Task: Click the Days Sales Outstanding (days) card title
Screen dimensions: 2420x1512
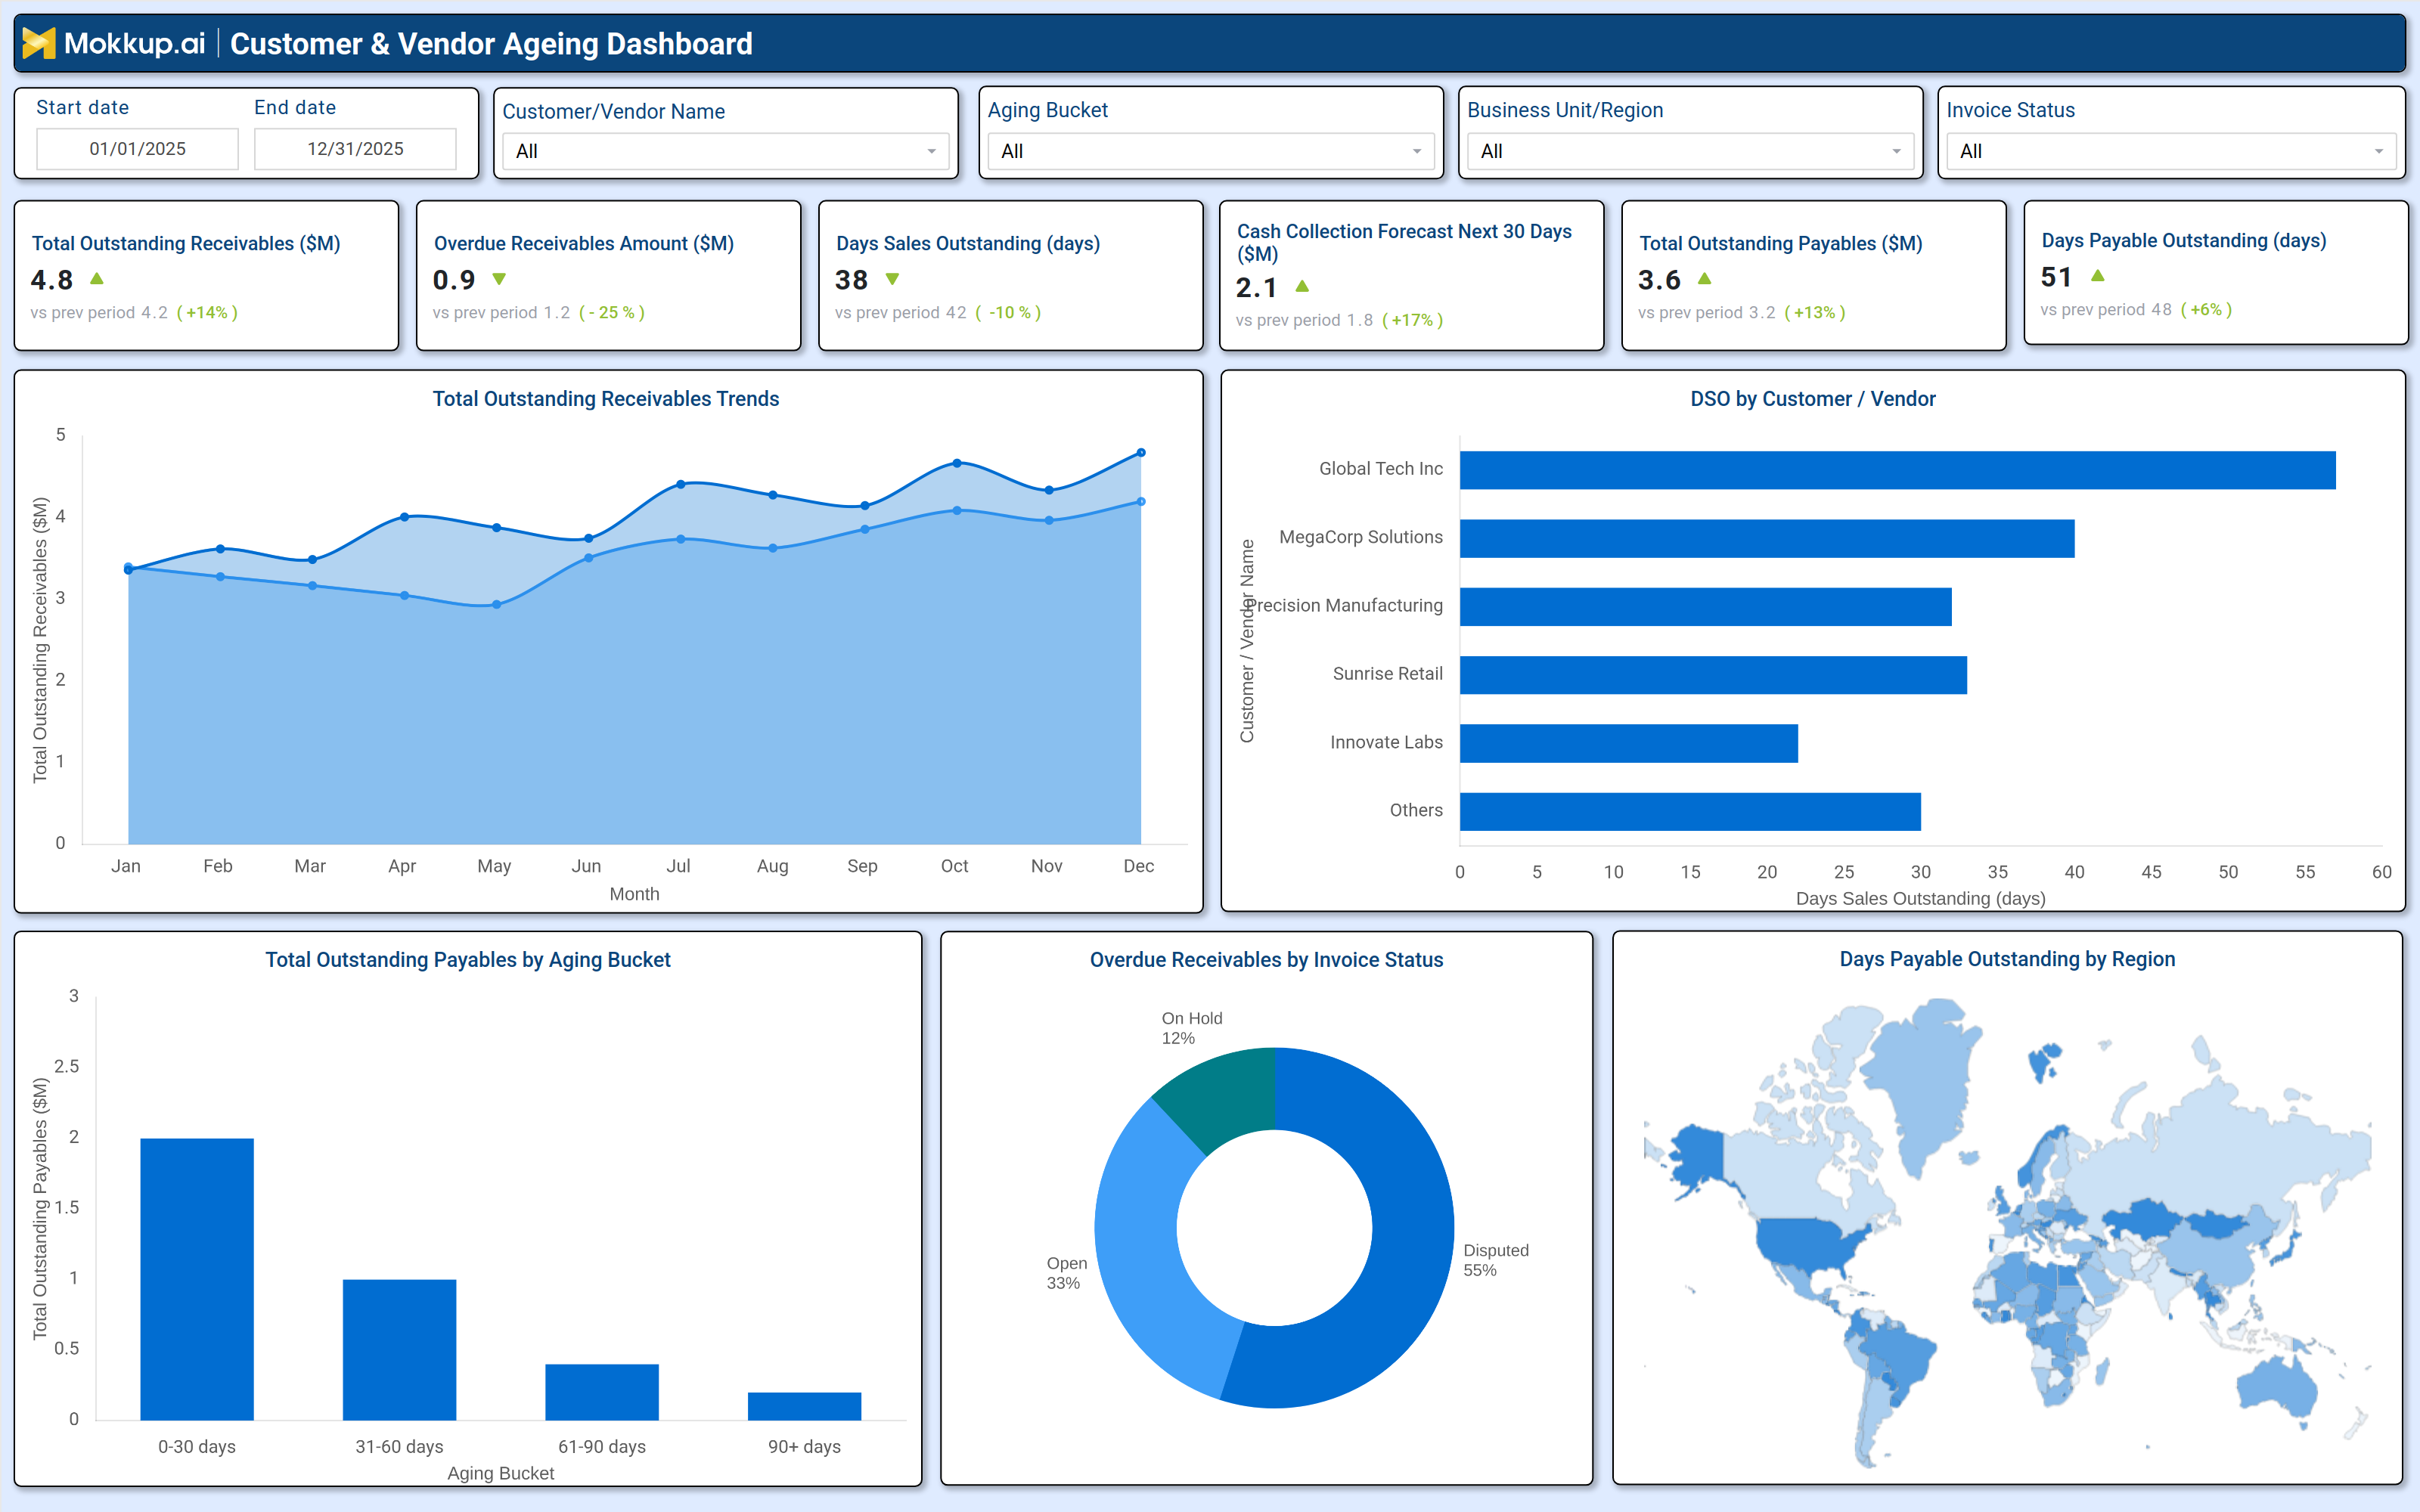Action: [968, 243]
